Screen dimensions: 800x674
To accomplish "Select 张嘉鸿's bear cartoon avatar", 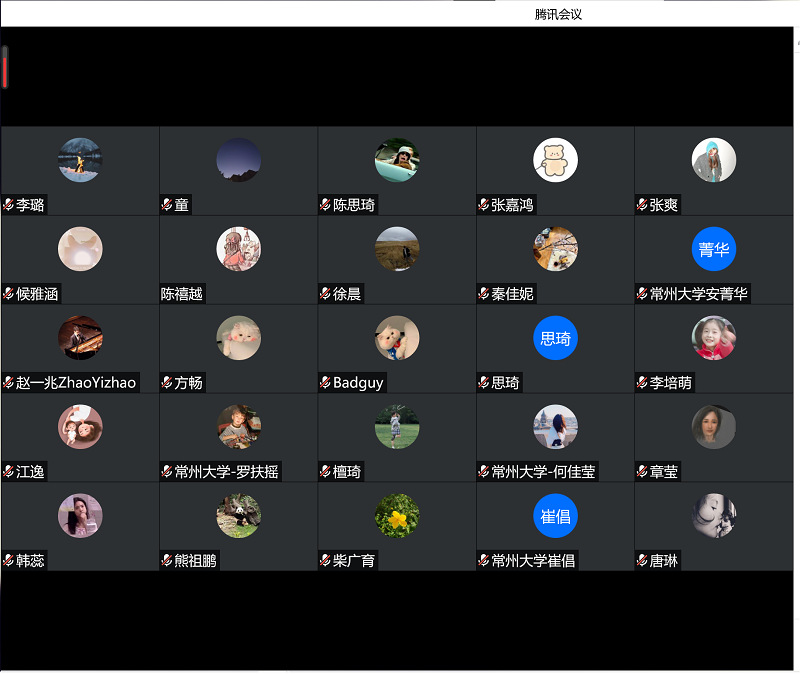I will click(x=556, y=160).
